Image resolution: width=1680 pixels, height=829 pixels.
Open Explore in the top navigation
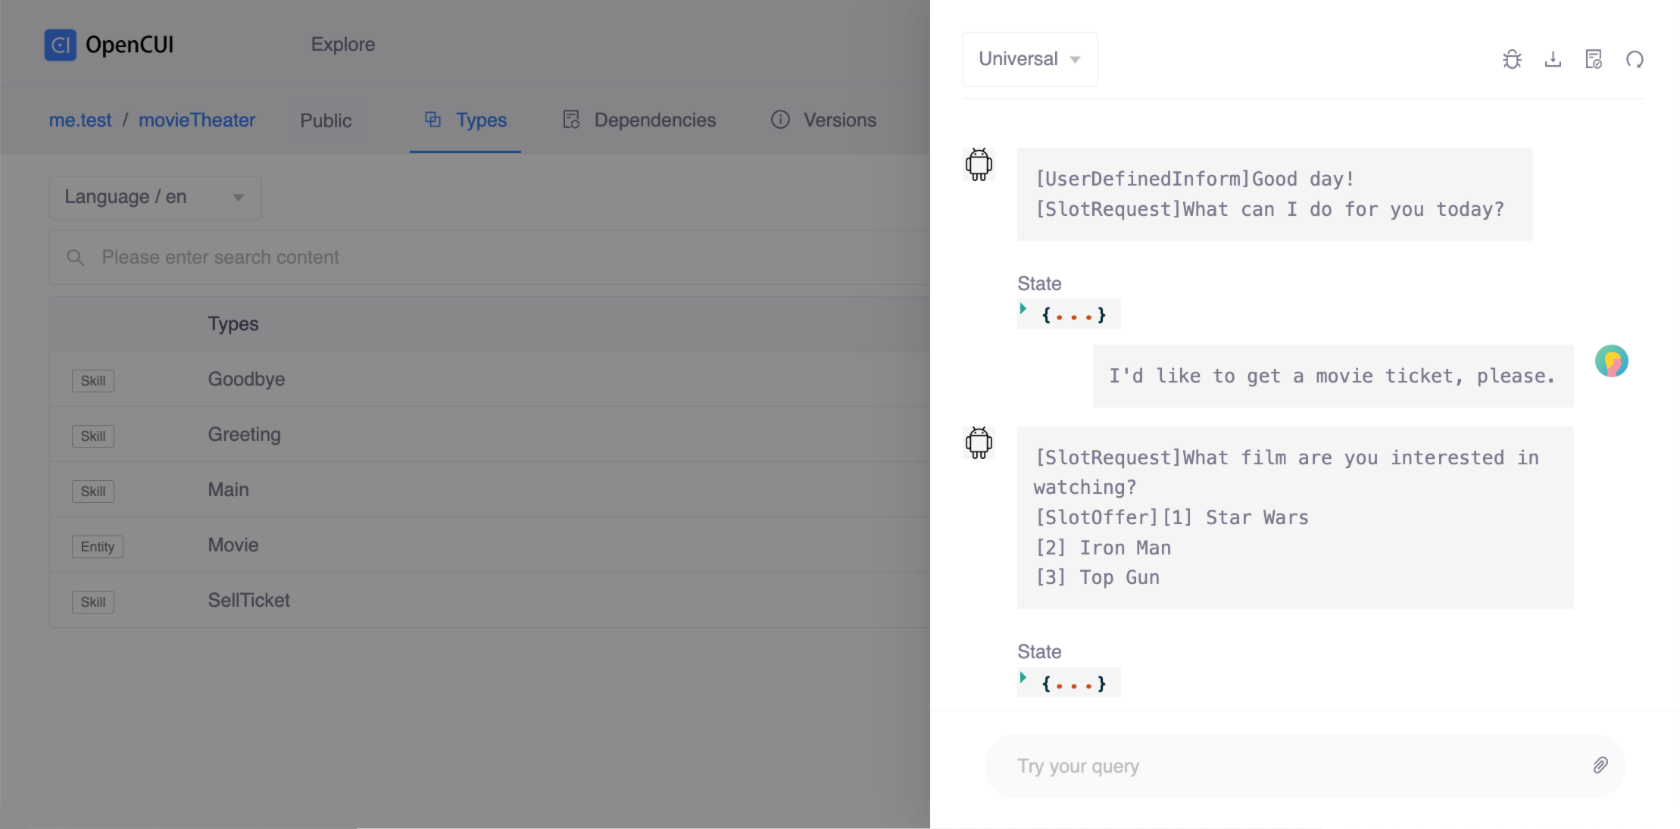click(343, 44)
